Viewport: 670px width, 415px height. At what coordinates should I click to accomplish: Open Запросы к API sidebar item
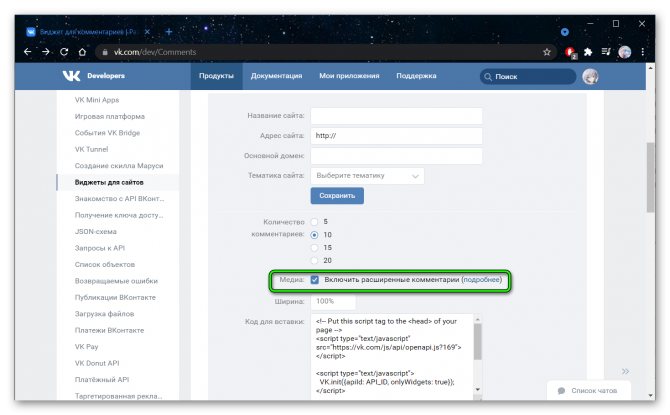tap(100, 248)
